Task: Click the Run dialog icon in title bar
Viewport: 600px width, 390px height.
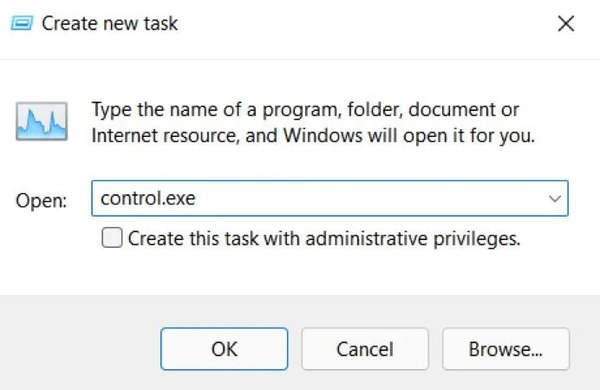Action: point(22,23)
